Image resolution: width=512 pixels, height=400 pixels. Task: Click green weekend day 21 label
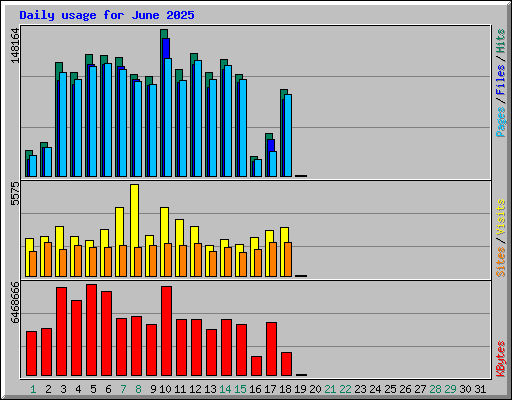(330, 389)
